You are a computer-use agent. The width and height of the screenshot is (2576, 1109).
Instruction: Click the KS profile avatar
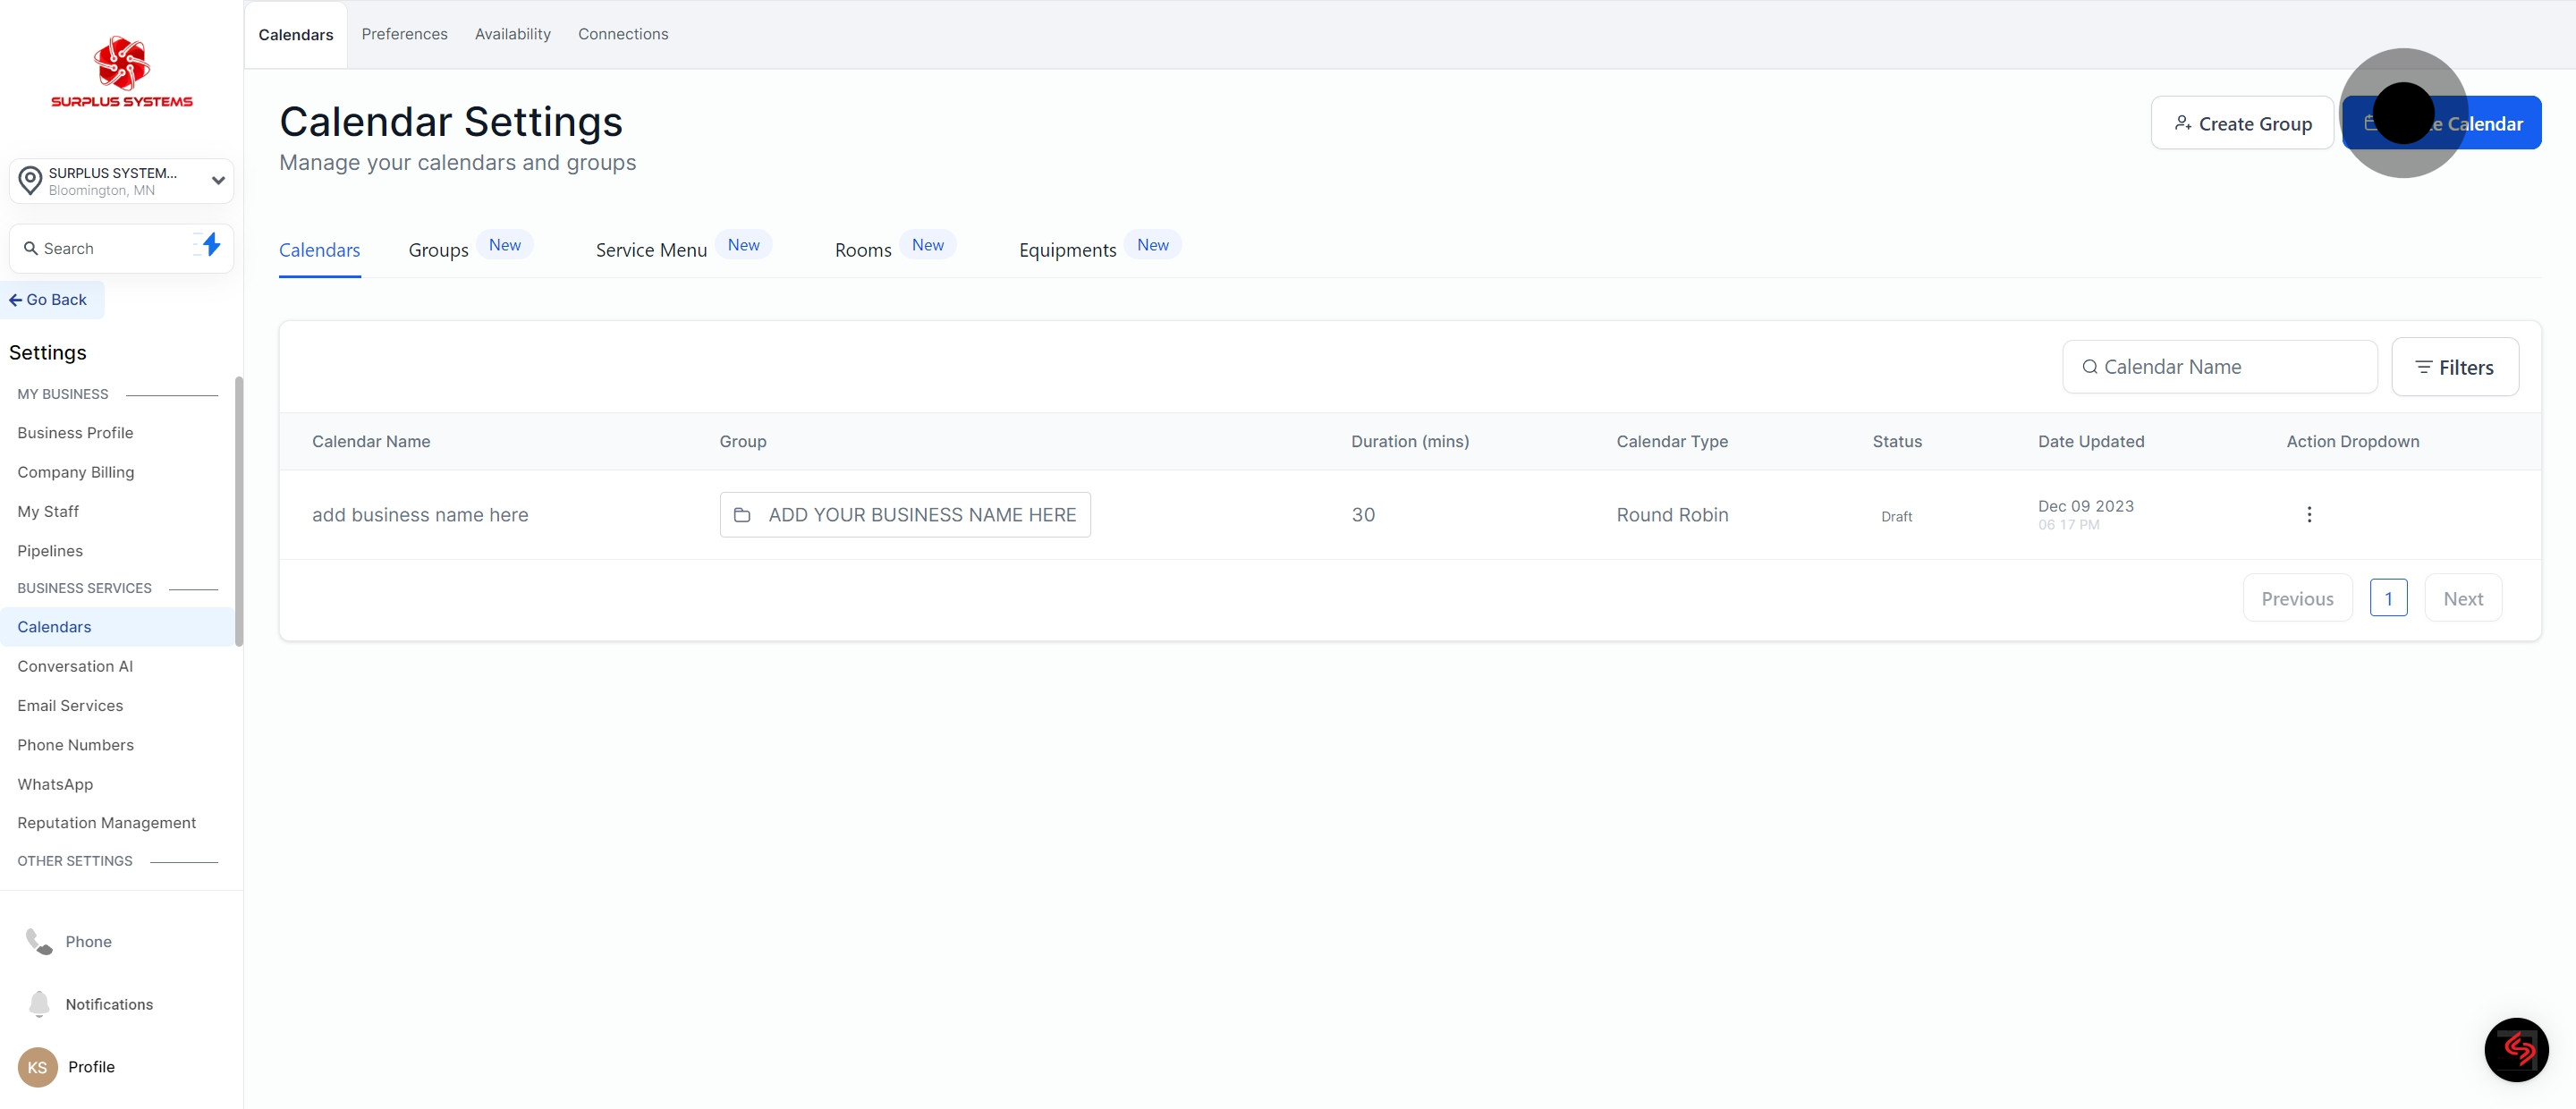point(37,1067)
